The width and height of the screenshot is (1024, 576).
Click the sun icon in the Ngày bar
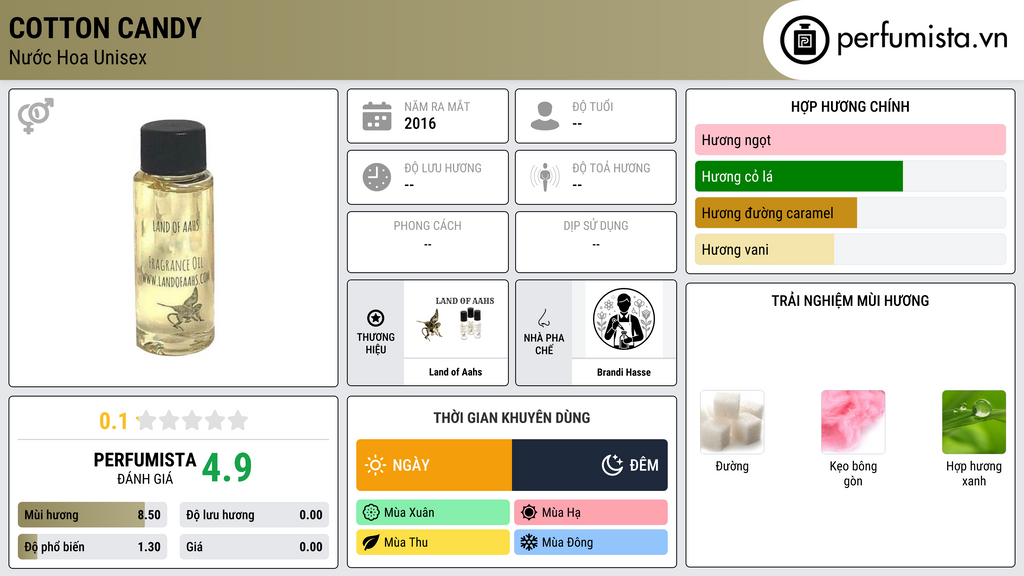(376, 465)
